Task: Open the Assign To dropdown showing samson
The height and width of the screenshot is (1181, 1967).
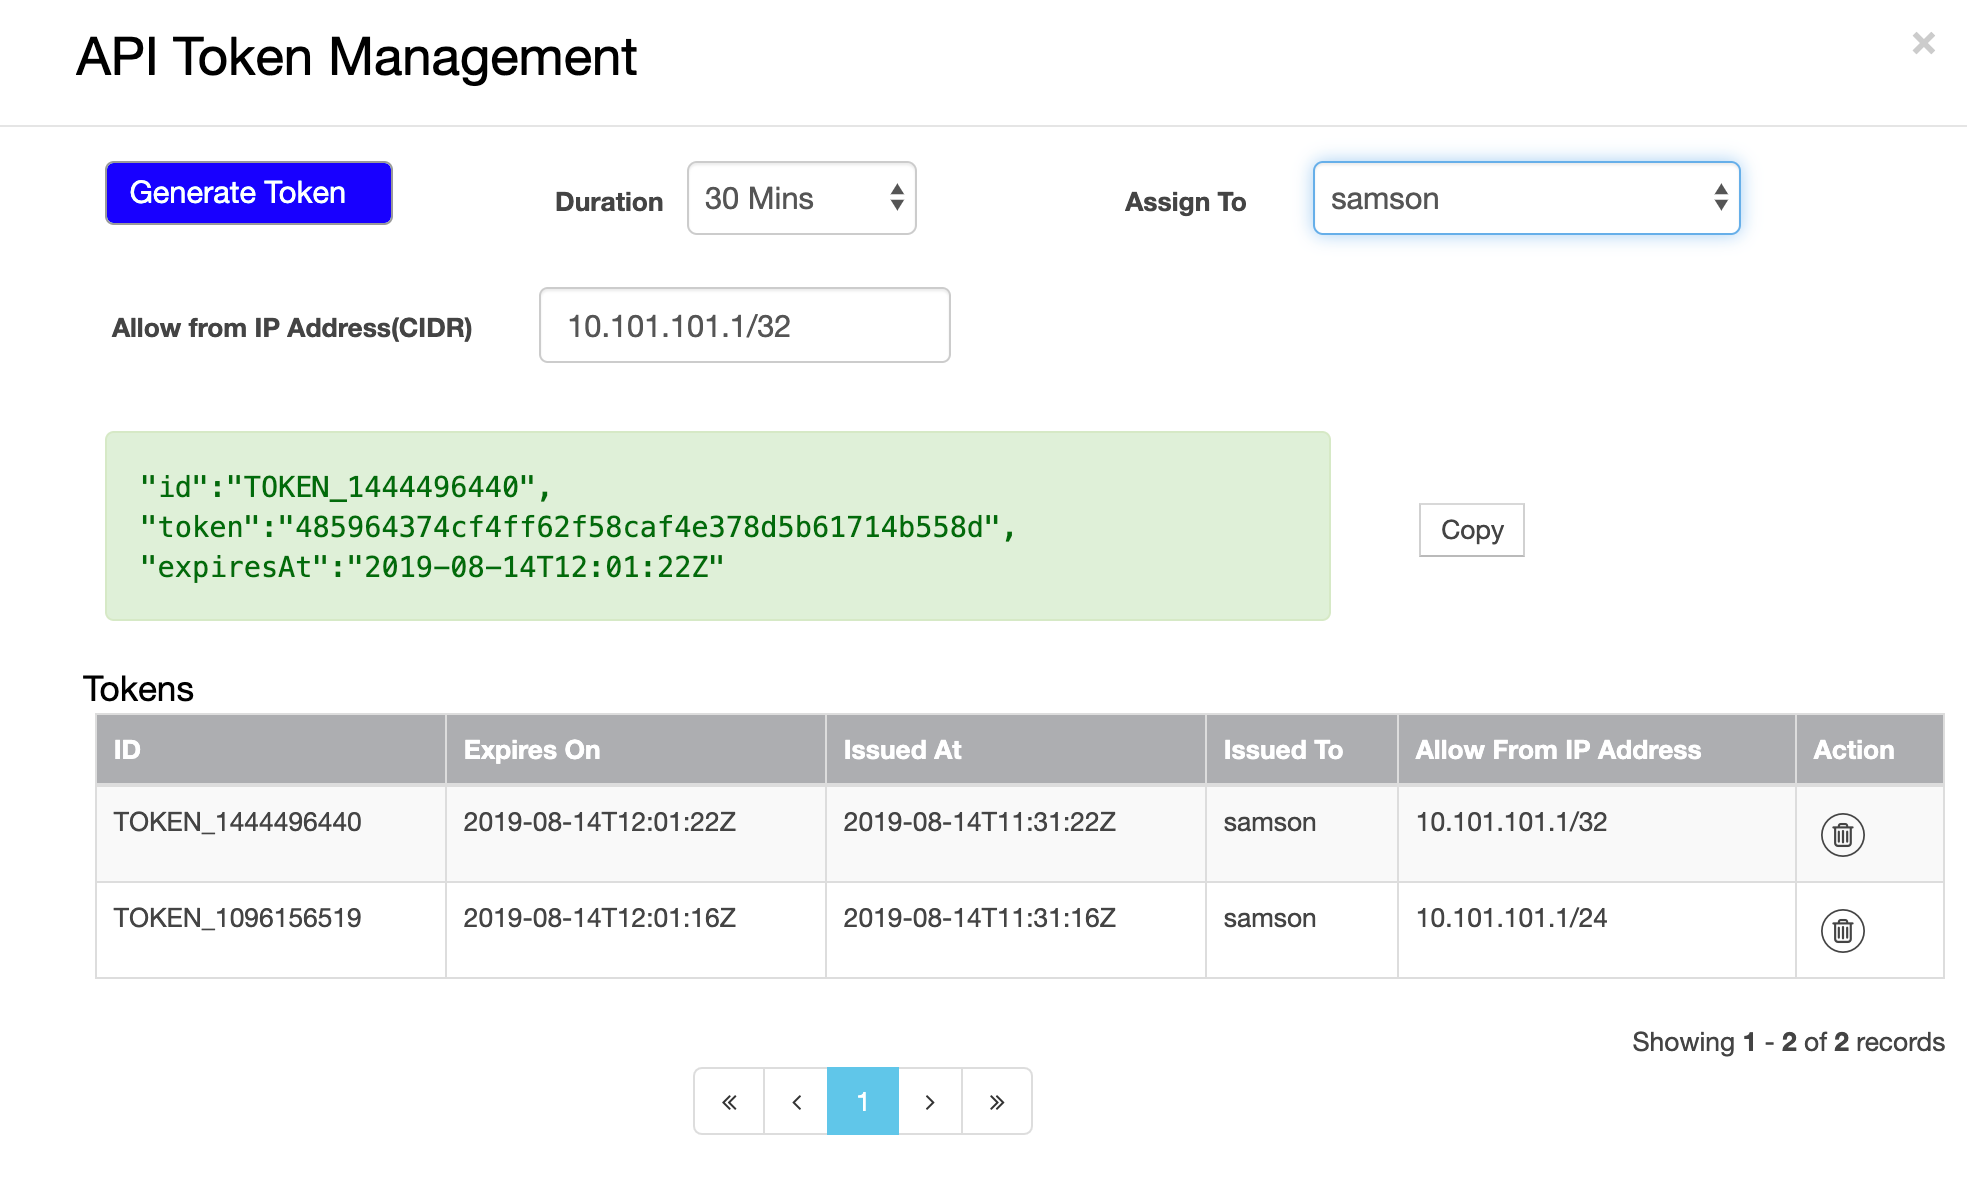Action: 1527,198
